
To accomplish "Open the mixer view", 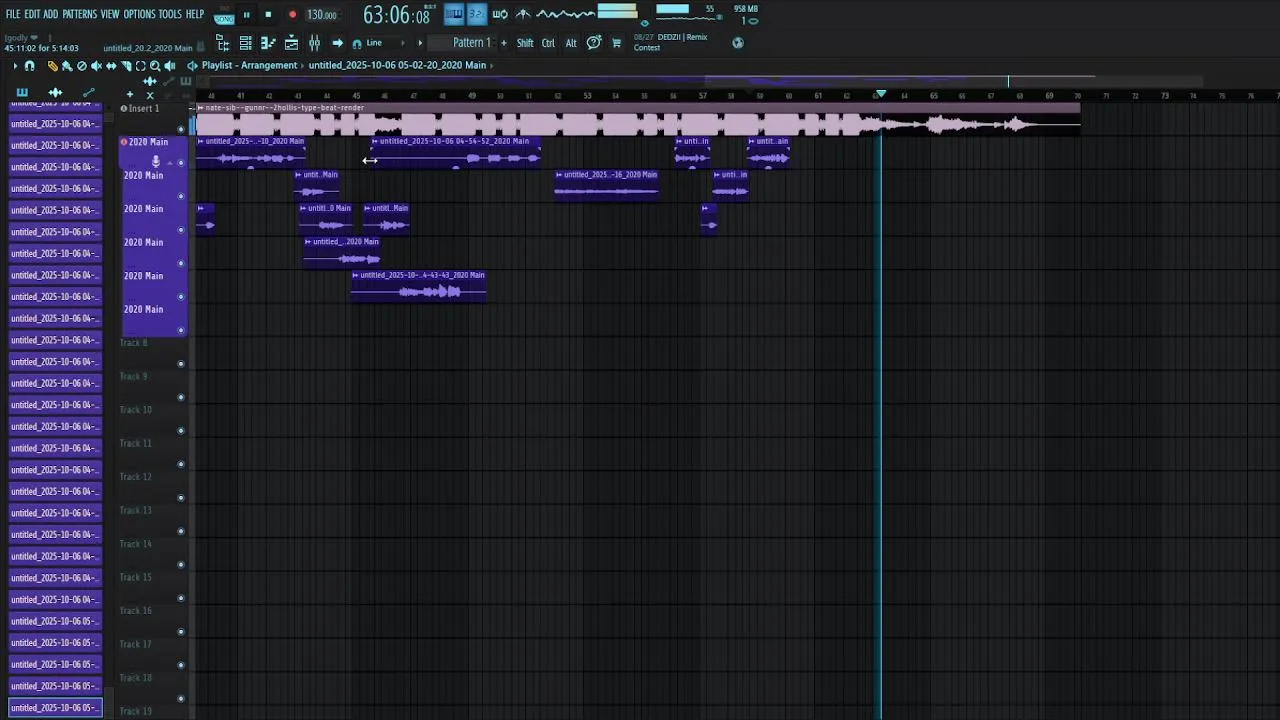I will (314, 43).
